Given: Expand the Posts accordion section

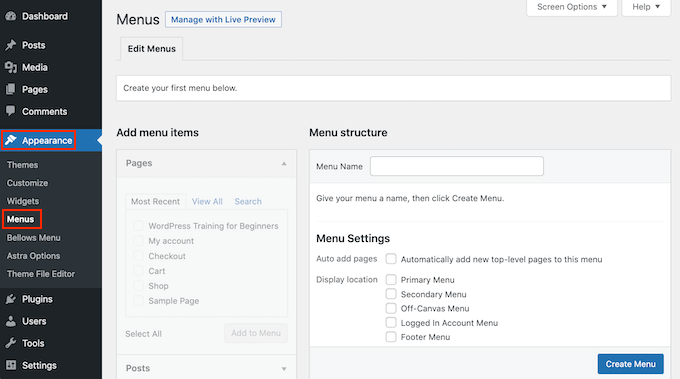Looking at the screenshot, I should point(206,368).
